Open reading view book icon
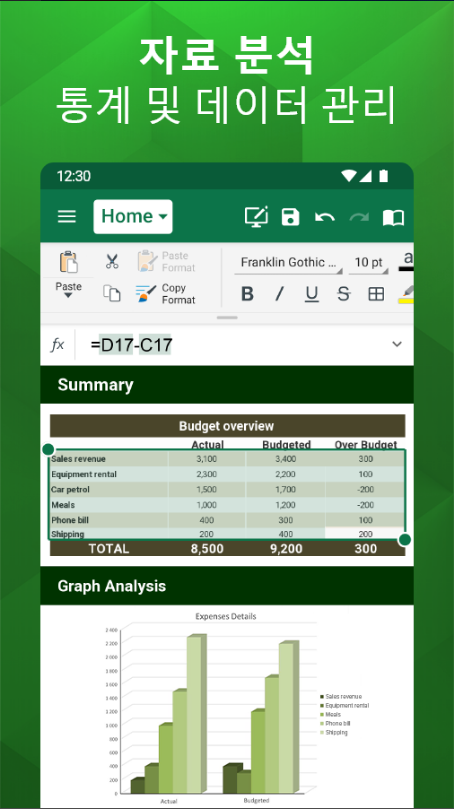This screenshot has width=454, height=809. (393, 217)
